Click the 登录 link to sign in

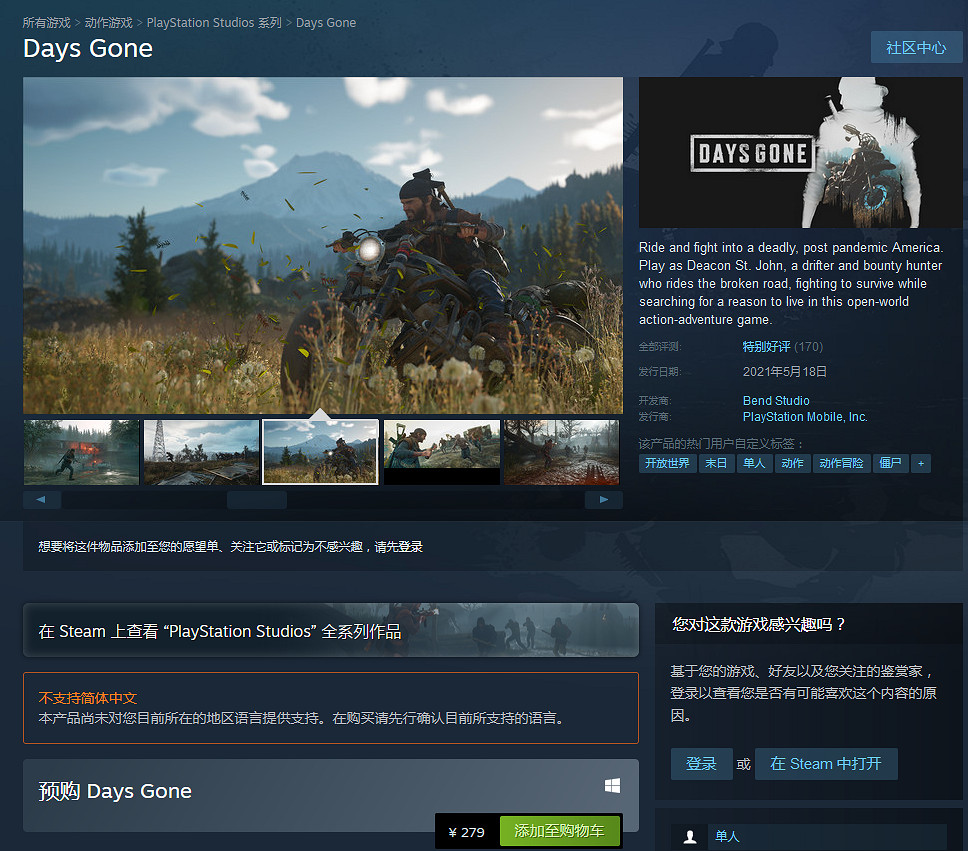coord(701,763)
